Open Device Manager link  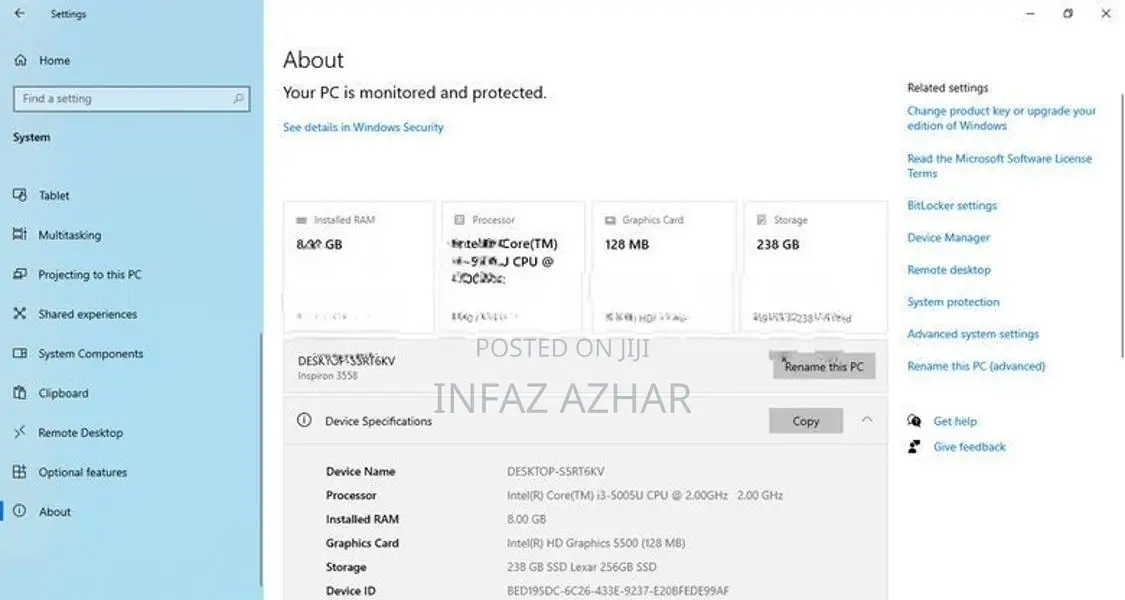point(949,238)
